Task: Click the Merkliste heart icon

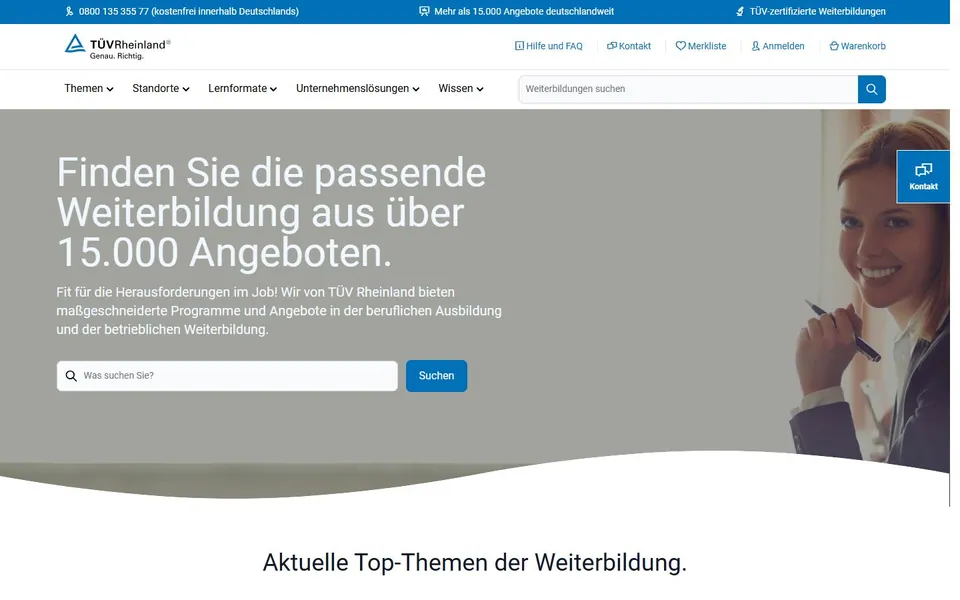Action: point(680,46)
